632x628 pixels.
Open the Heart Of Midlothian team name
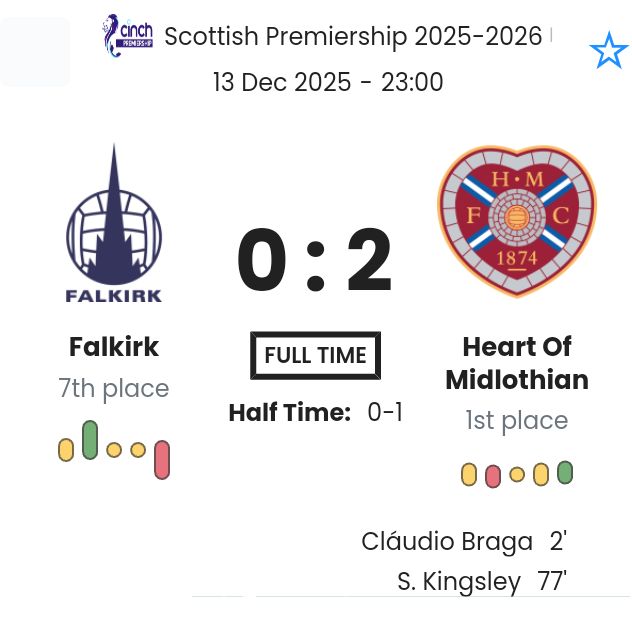click(516, 363)
